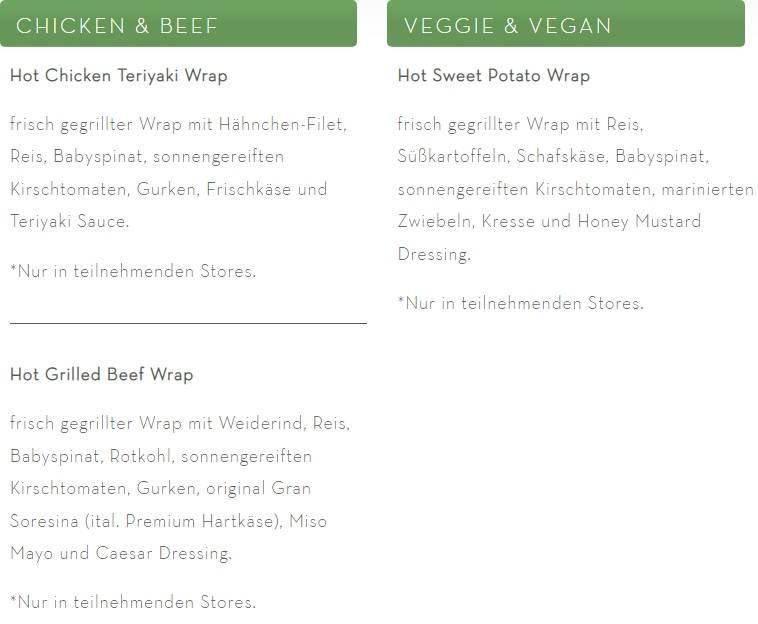Click the words 'Teriyaki Sauce.' in chicken description

tap(70, 221)
